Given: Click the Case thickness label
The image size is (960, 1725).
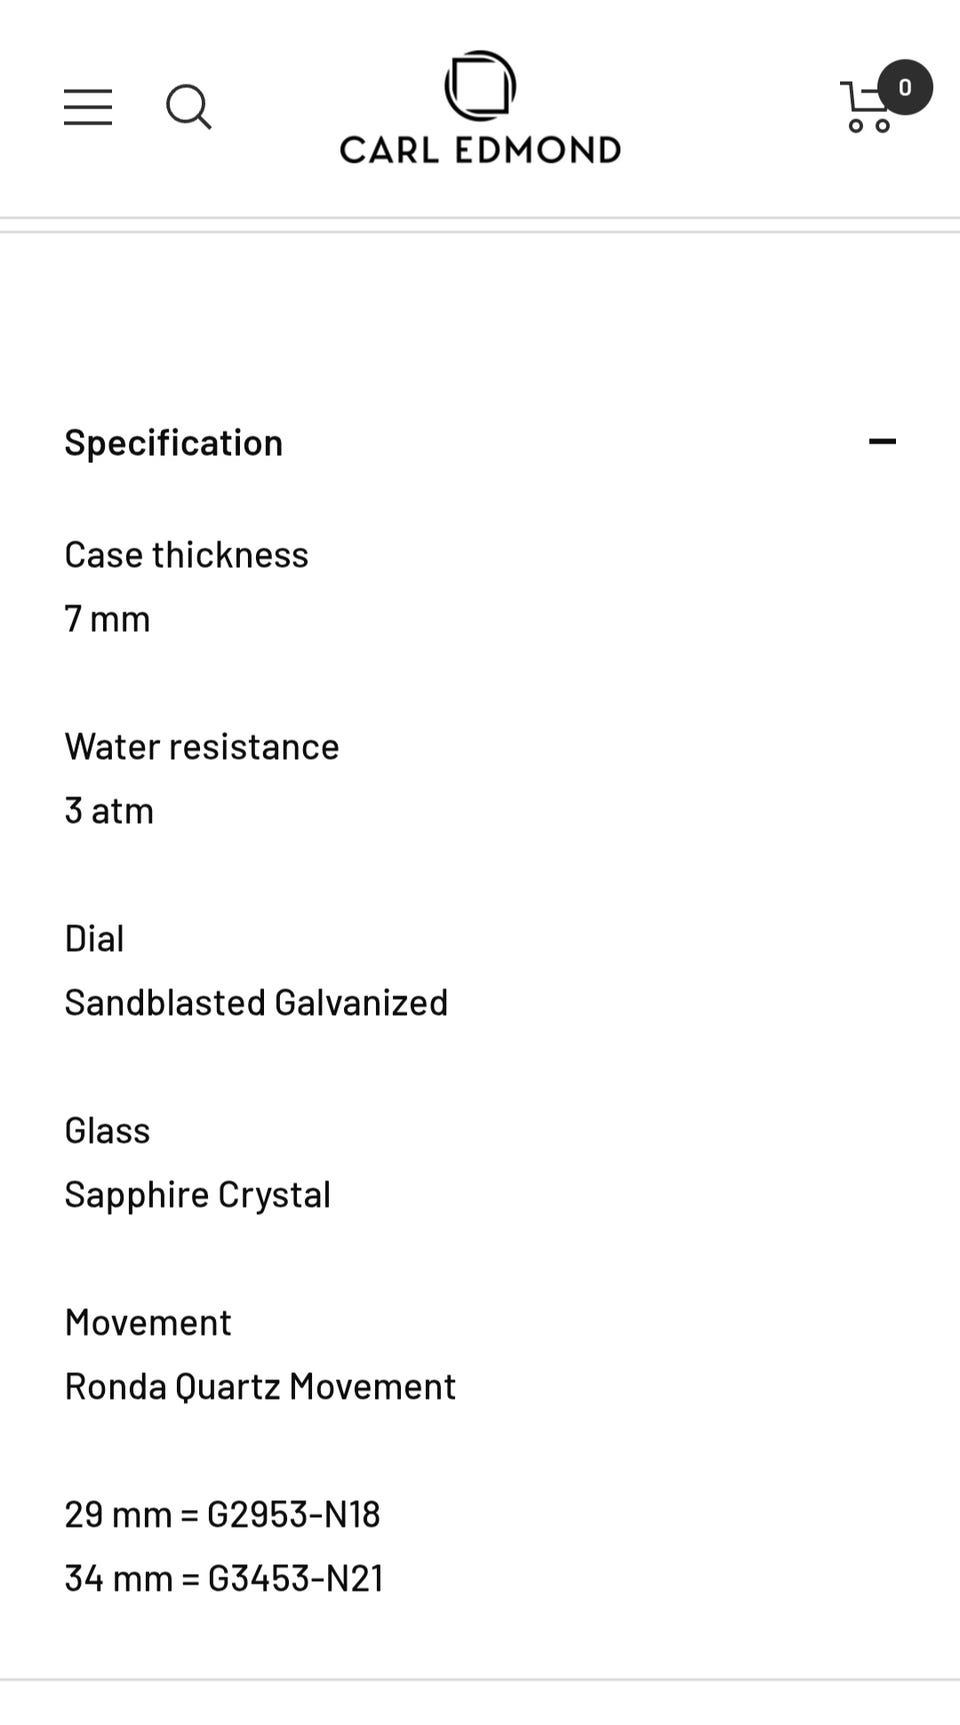Looking at the screenshot, I should [187, 554].
